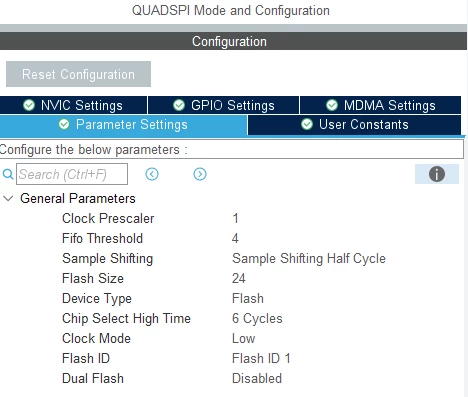Edit the Fifo Threshold value 4
This screenshot has width=468, height=397.
235,239
